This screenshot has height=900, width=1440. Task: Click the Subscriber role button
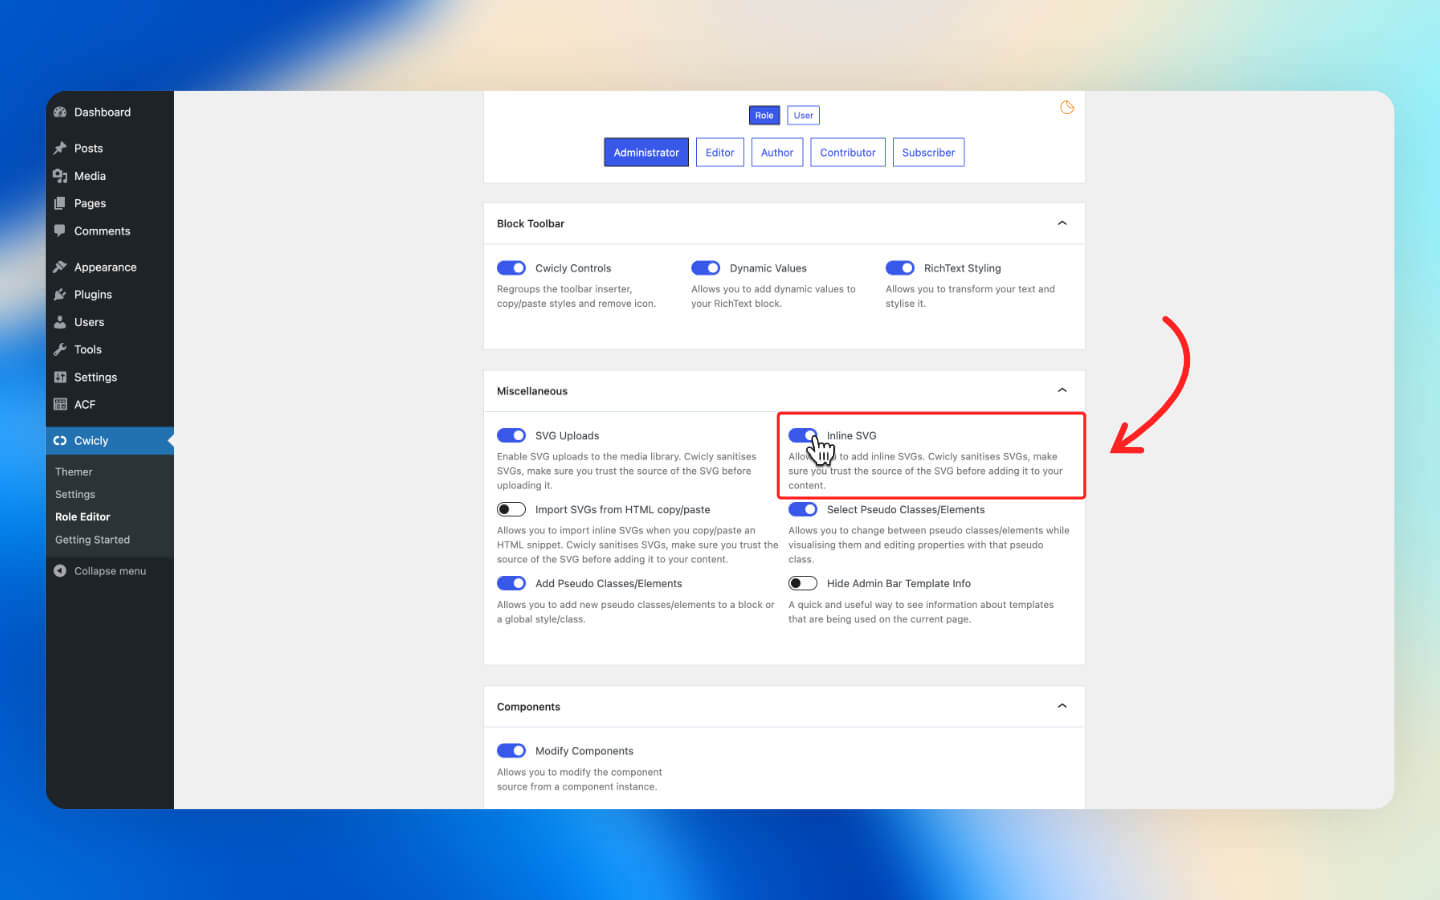(928, 153)
